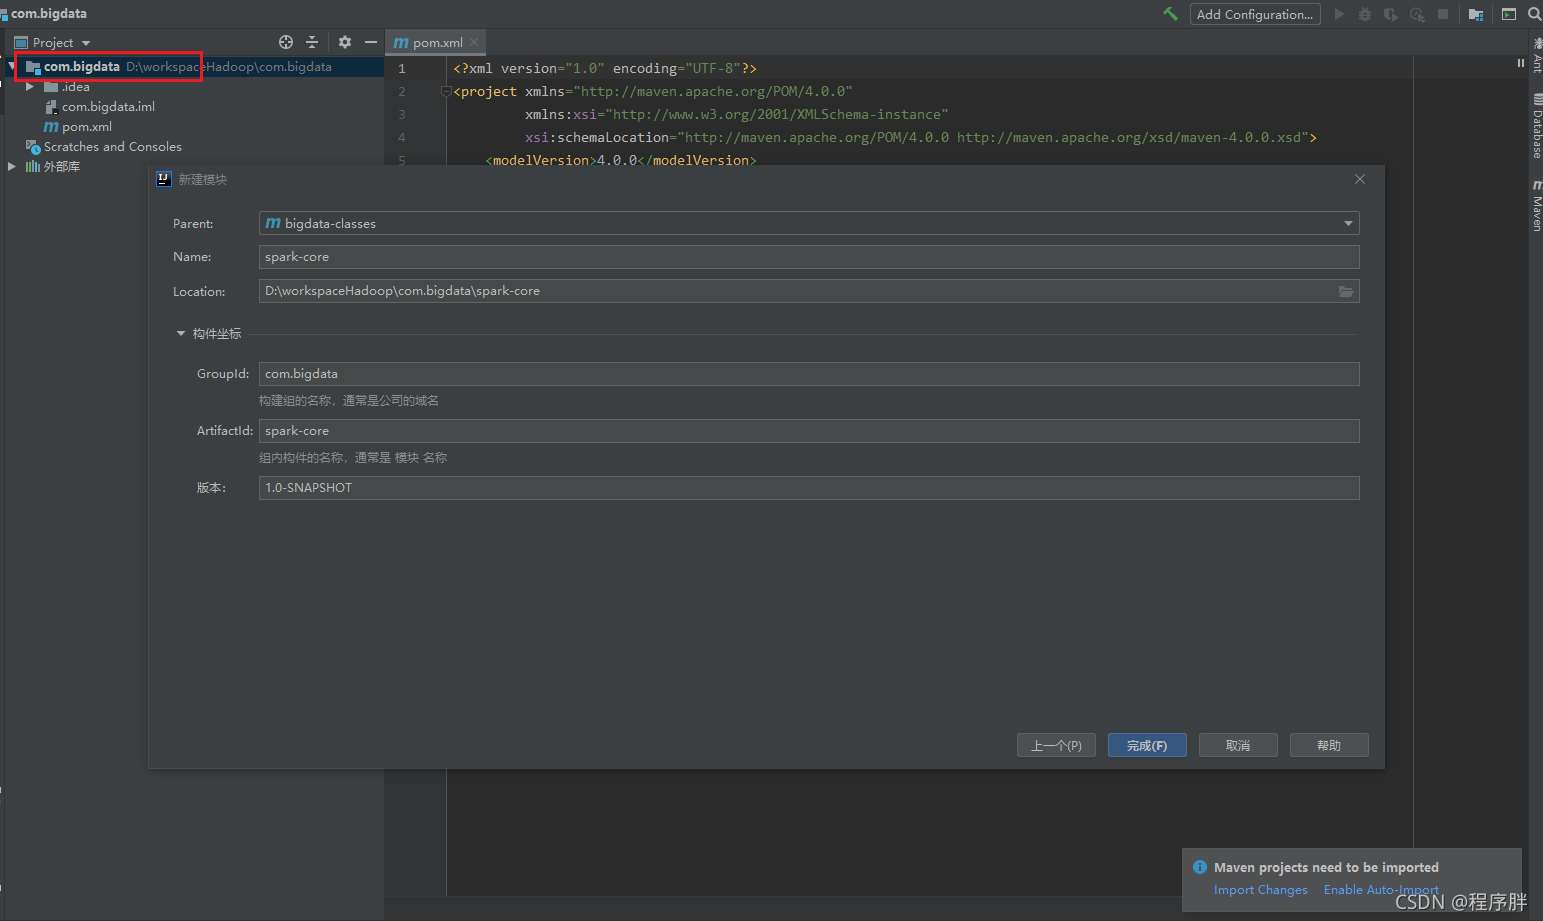
Task: Open the Search Everywhere magnifier icon
Action: coord(1534,14)
